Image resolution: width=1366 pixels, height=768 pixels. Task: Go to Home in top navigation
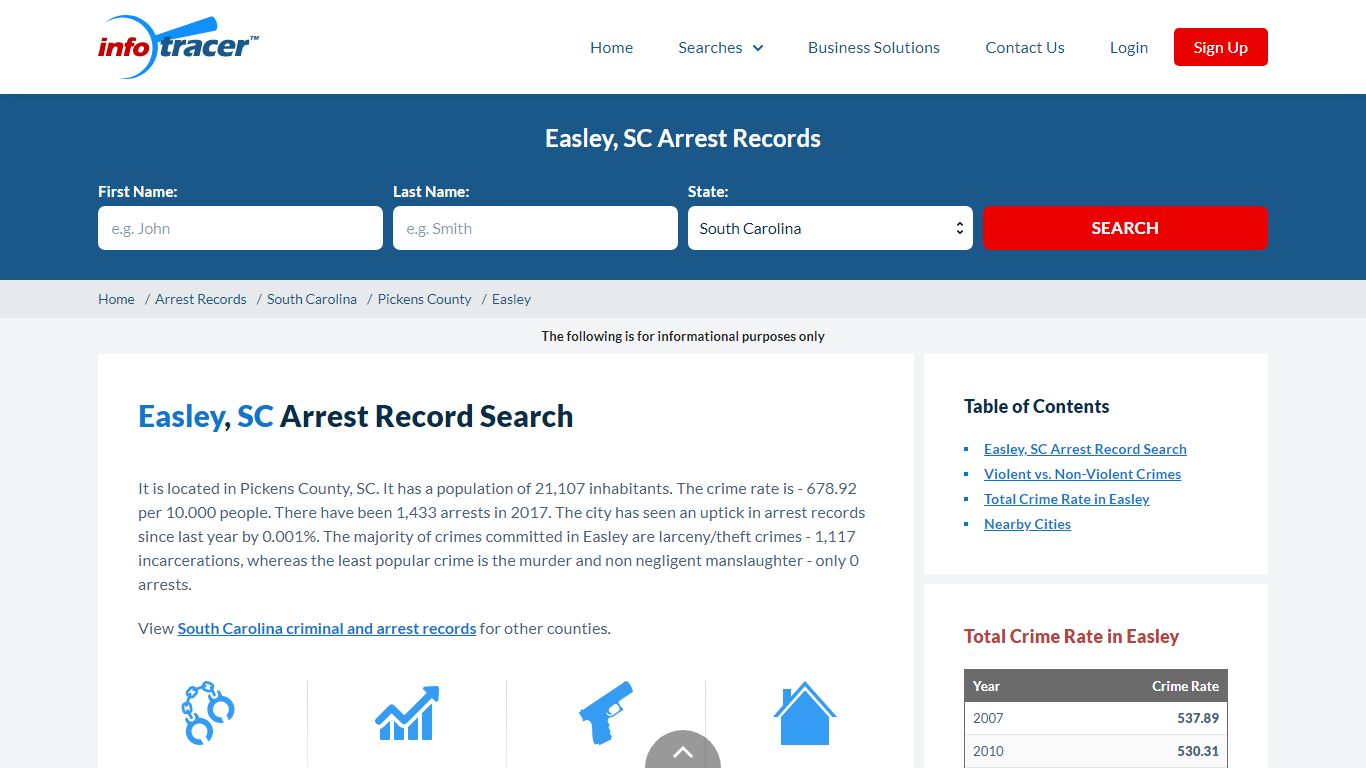tap(611, 47)
